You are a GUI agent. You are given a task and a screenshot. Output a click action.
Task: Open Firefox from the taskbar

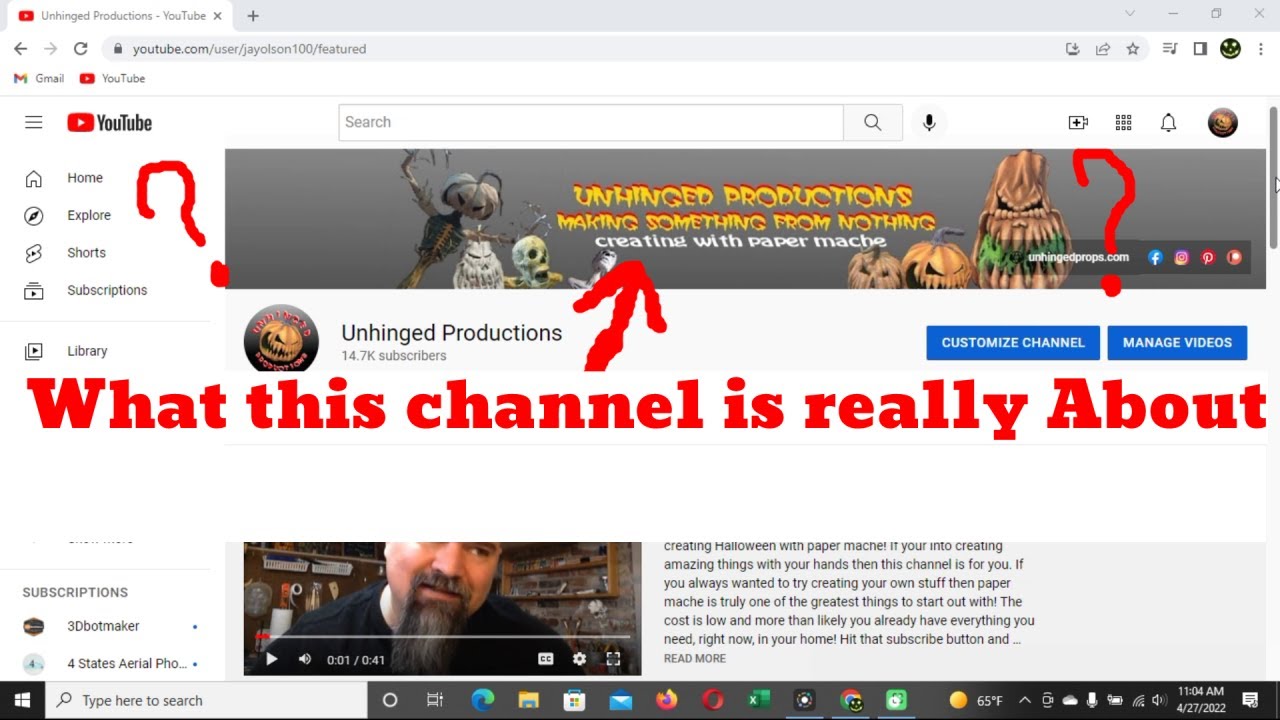(x=666, y=700)
